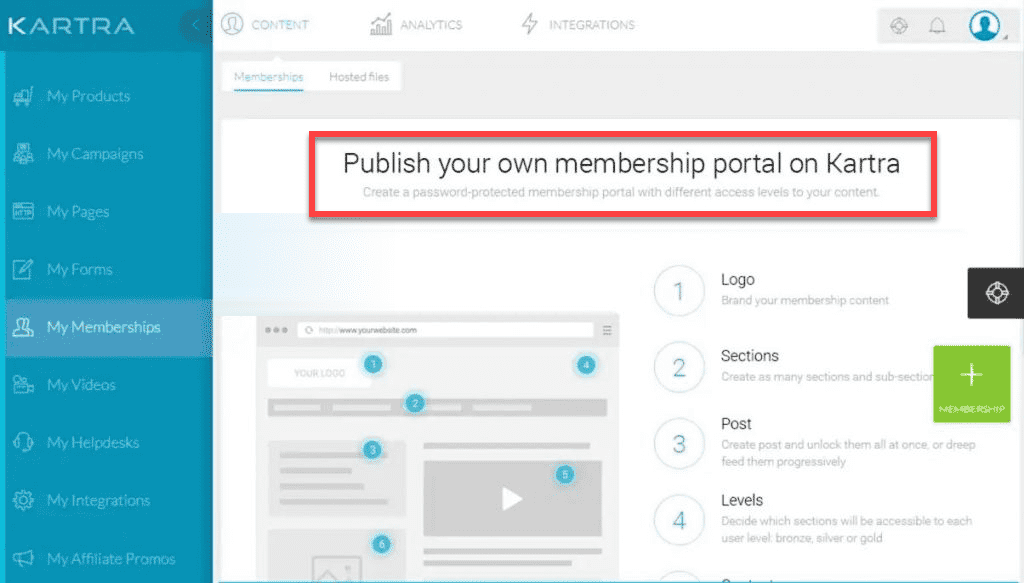Click the step 3 Post circle
The image size is (1024, 583).
pyautogui.click(x=679, y=444)
